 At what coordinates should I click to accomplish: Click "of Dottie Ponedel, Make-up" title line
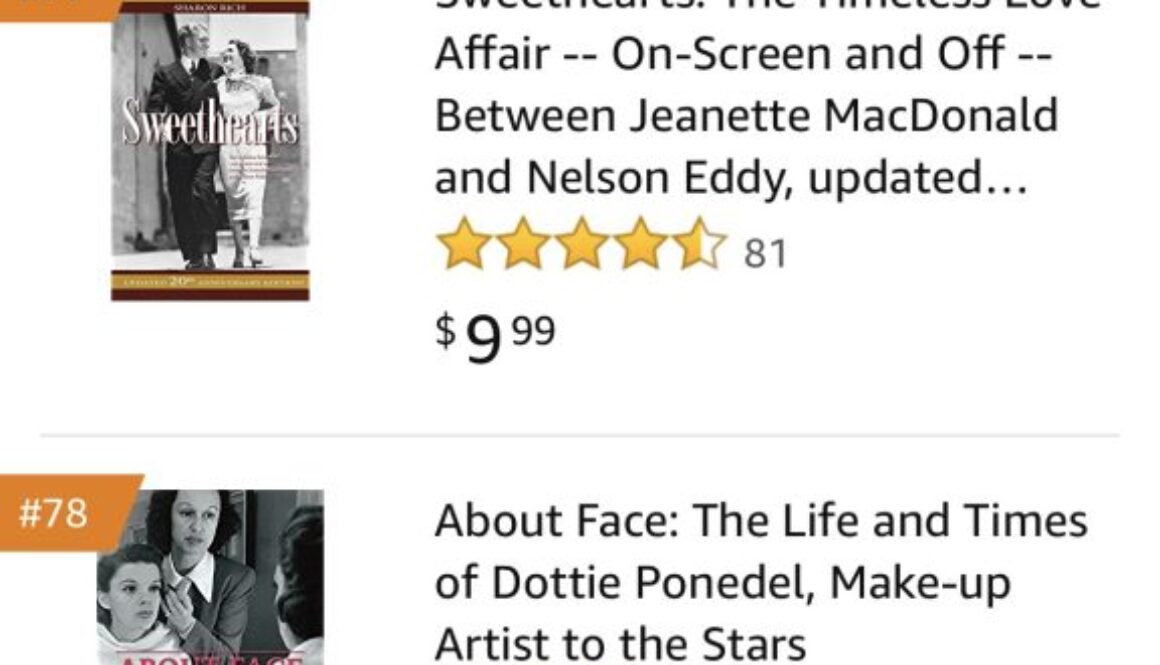tap(722, 582)
